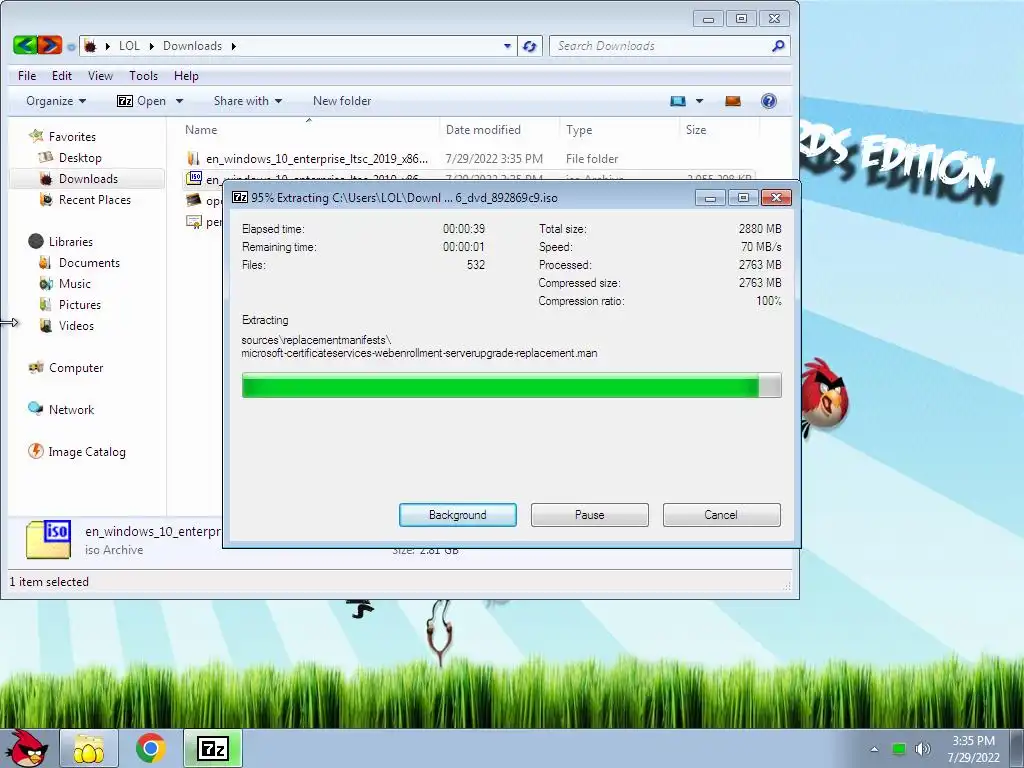Click the arrow after Downloads in breadcrumb
This screenshot has height=768, width=1024.
(x=233, y=46)
